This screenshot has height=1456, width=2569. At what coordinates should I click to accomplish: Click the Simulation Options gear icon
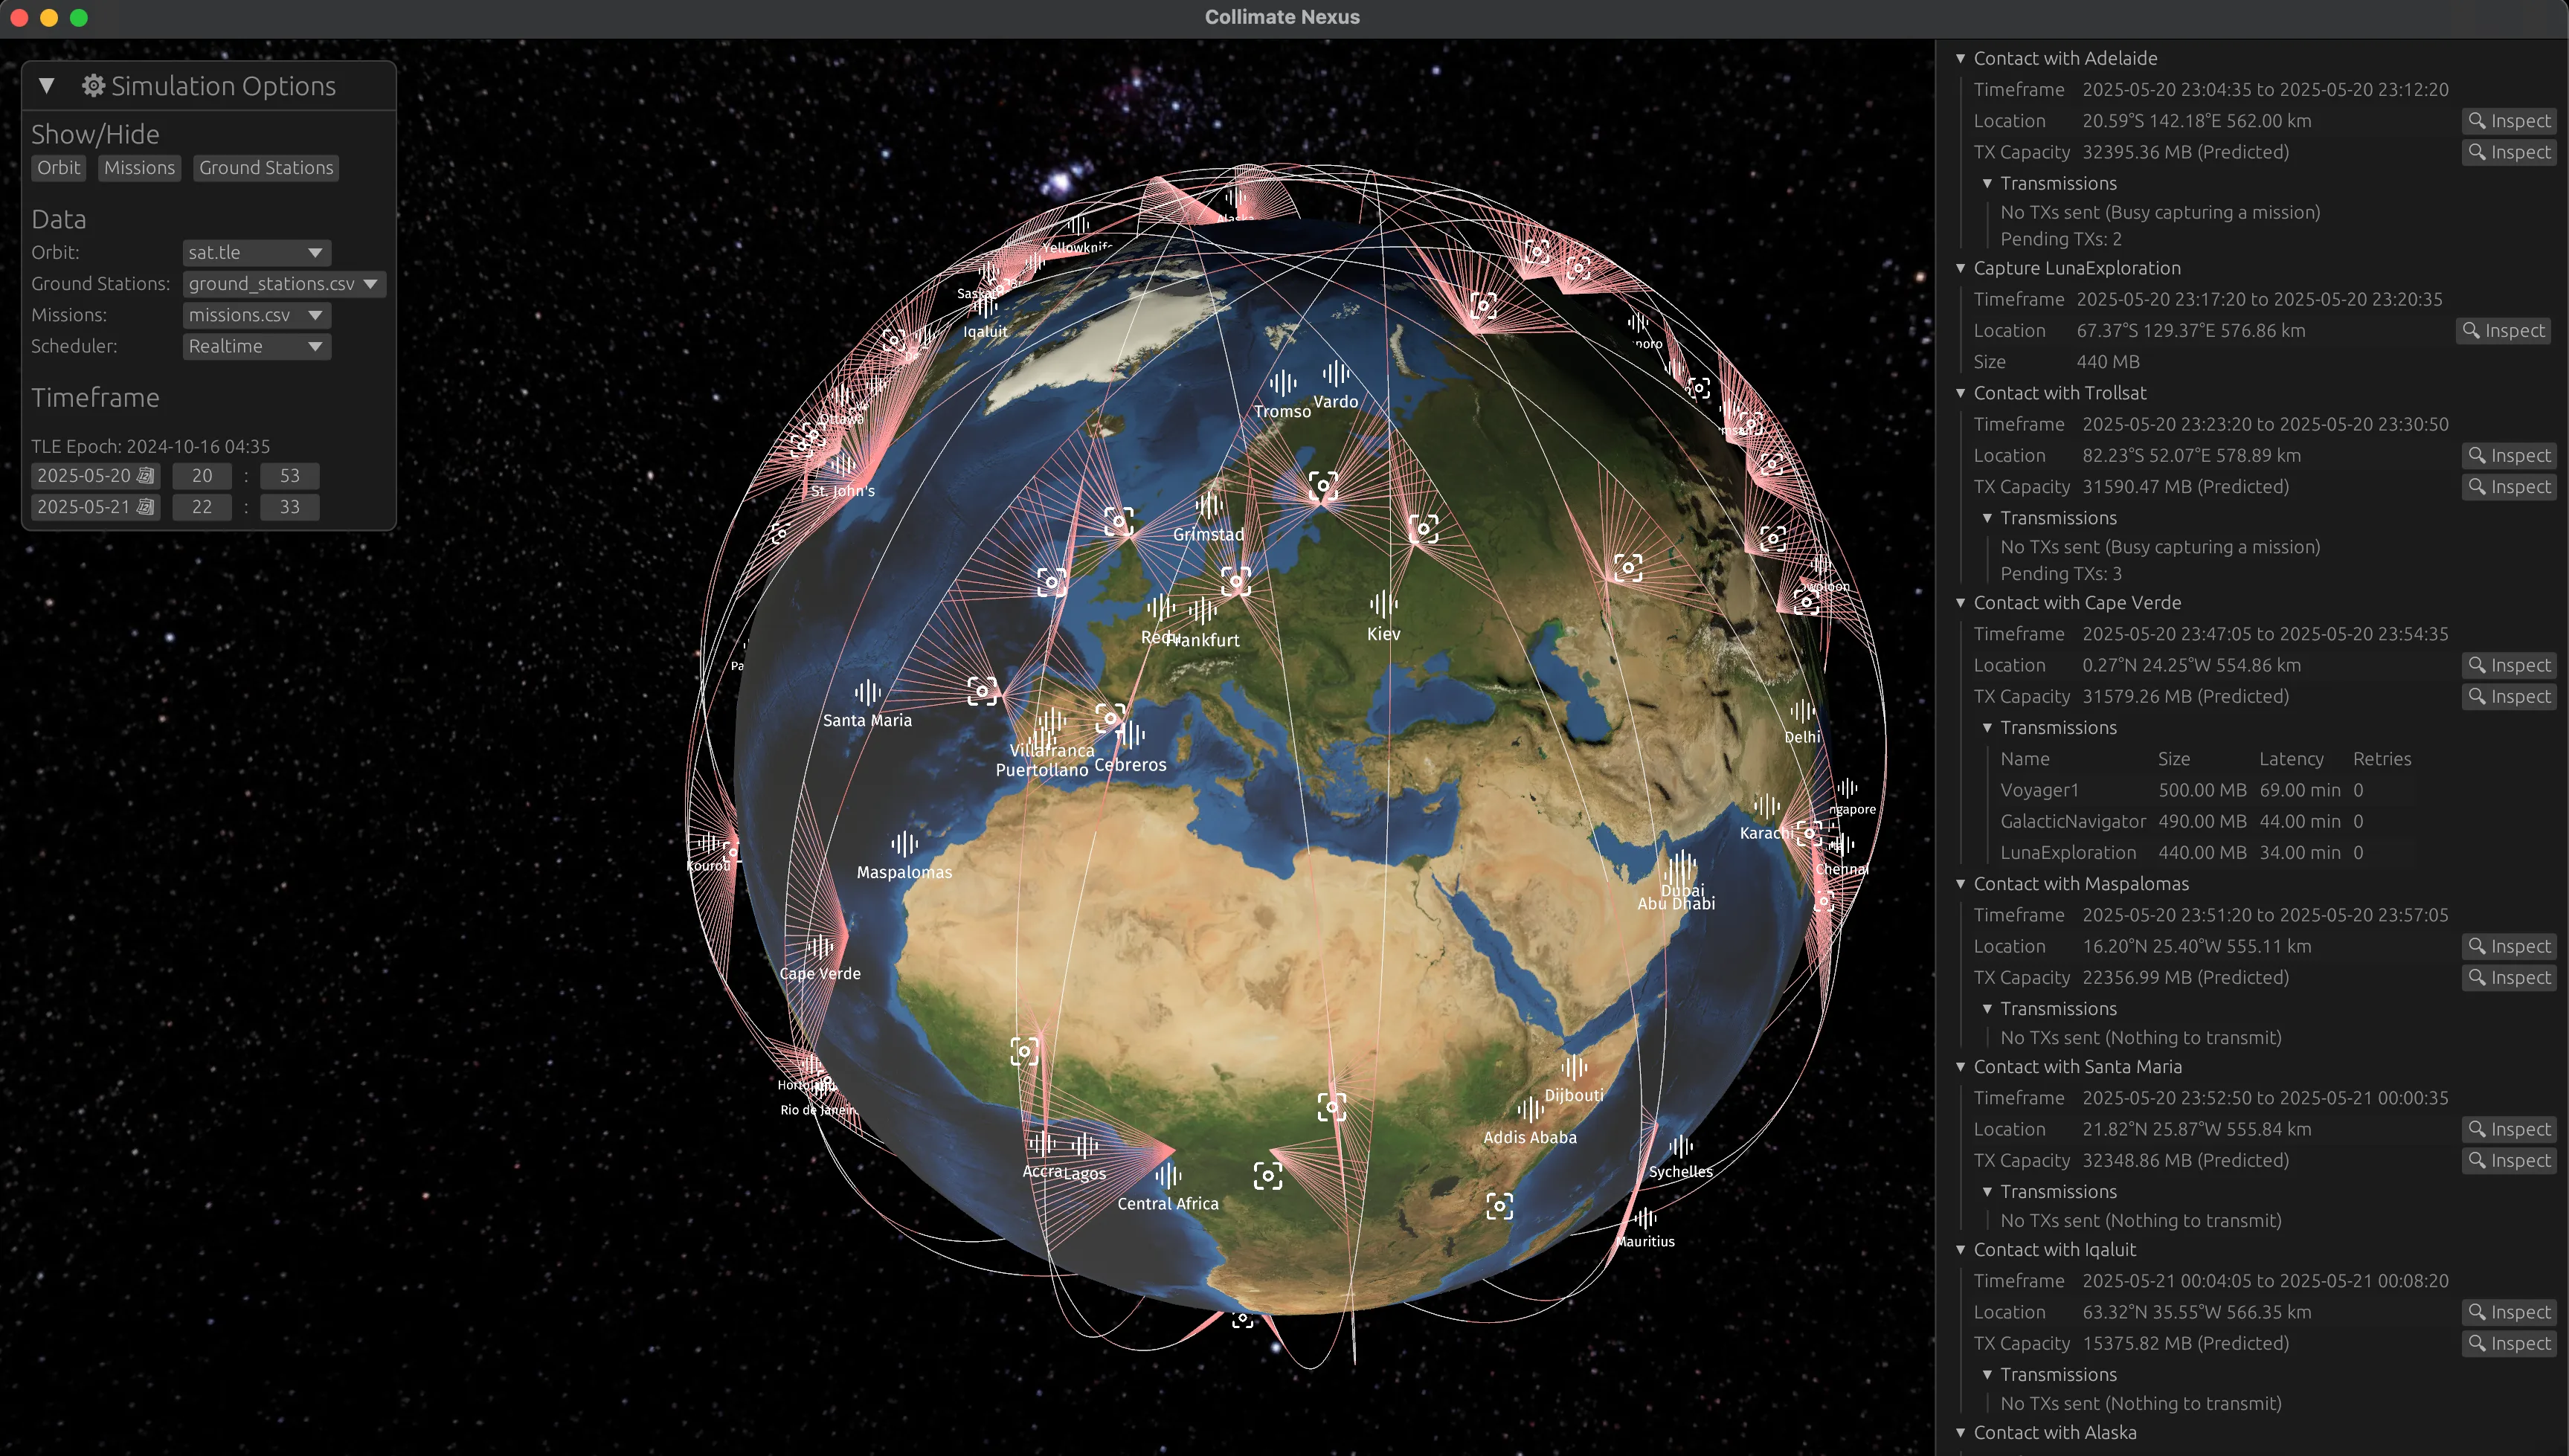[93, 85]
